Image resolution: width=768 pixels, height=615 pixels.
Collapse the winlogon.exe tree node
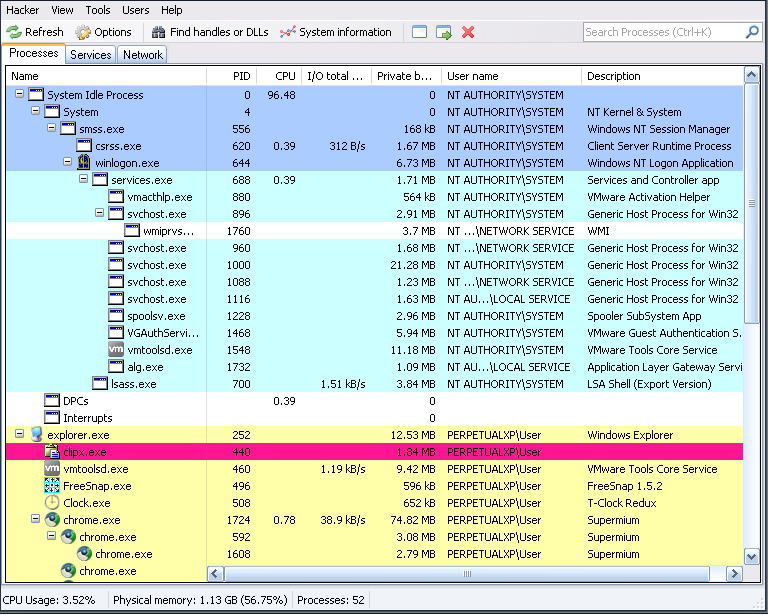point(67,163)
